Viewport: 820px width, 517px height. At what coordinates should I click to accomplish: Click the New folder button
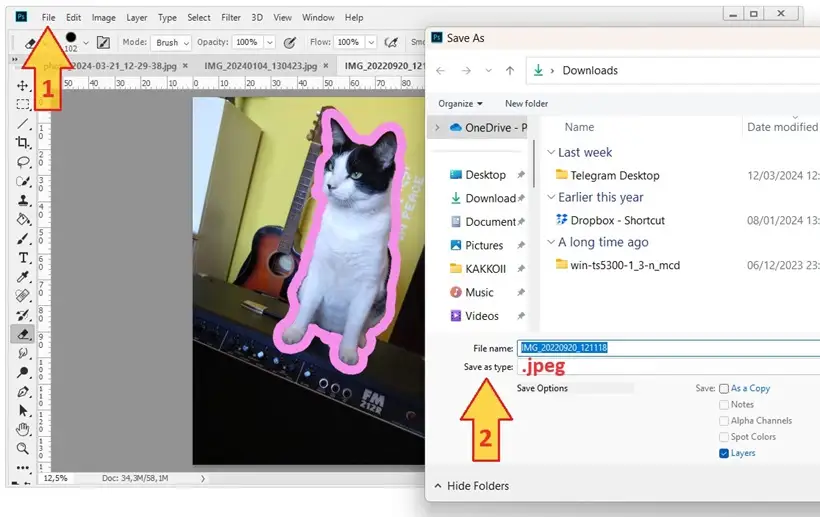coord(526,104)
